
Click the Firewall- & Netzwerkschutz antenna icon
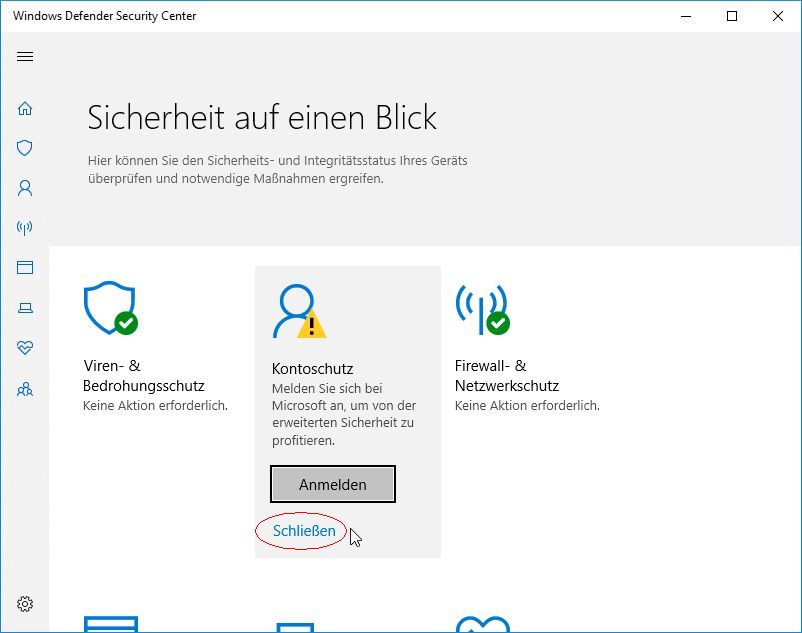(483, 309)
